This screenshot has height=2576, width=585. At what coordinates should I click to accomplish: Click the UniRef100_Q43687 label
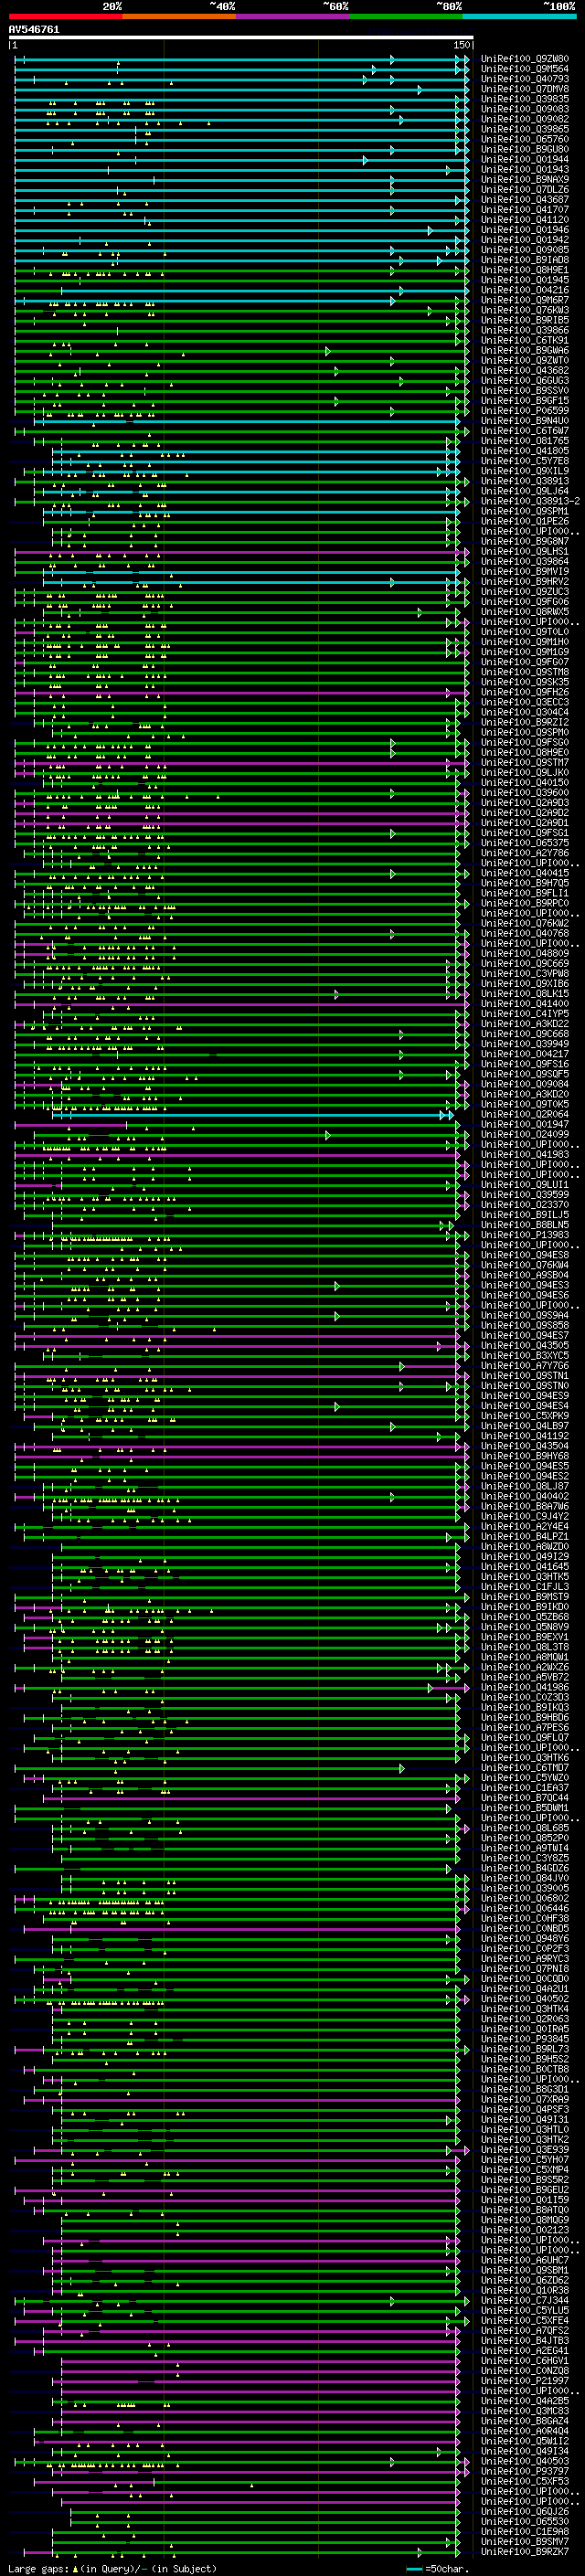[524, 199]
